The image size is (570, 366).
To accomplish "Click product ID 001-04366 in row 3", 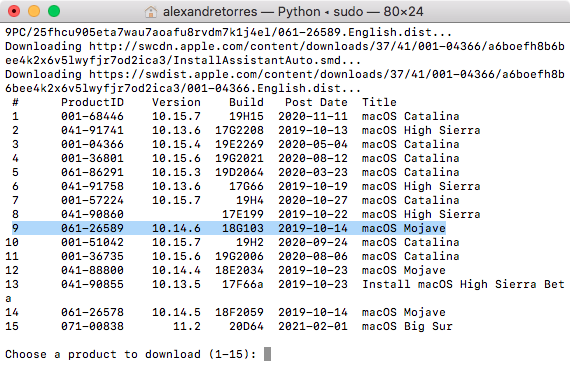I will click(92, 144).
